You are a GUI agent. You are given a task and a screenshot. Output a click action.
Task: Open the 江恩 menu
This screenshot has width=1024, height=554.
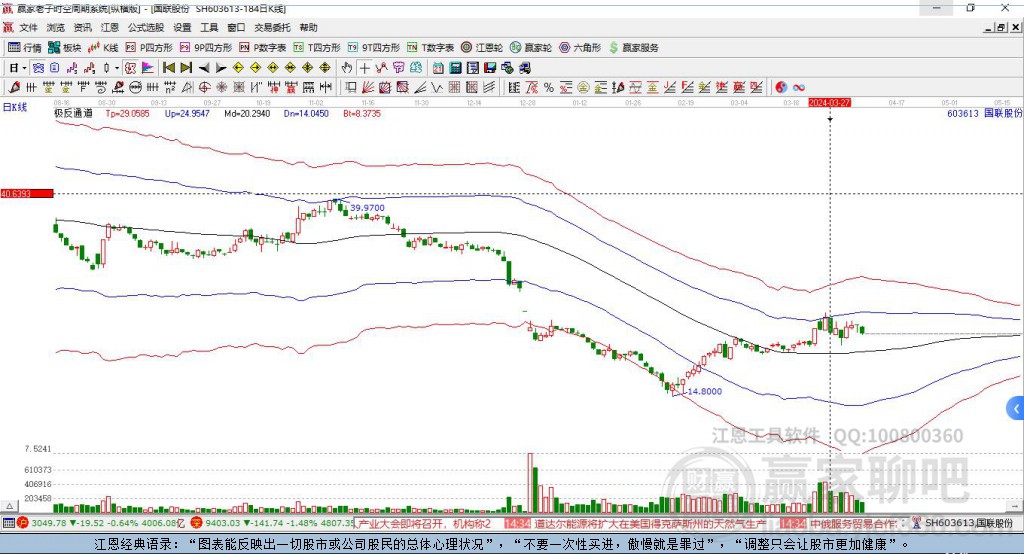[110, 27]
